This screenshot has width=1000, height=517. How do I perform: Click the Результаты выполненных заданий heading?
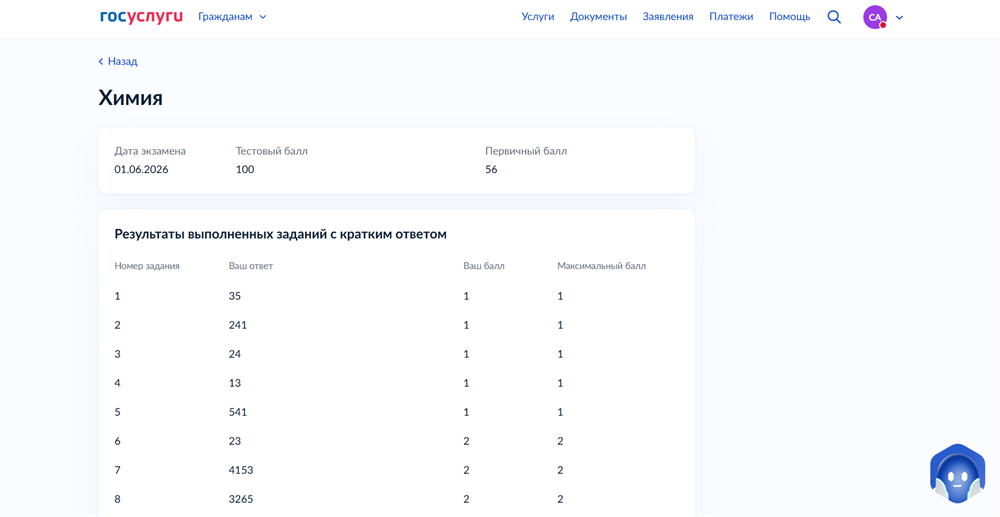[281, 234]
